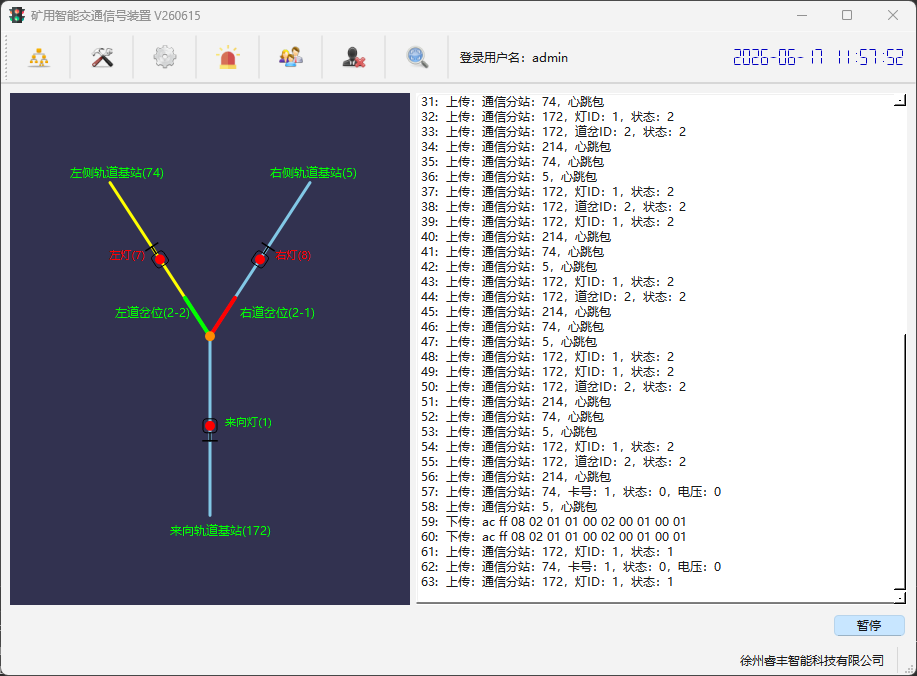
Task: Select log line 57 with 卡号 and 电压
Action: pyautogui.click(x=571, y=492)
